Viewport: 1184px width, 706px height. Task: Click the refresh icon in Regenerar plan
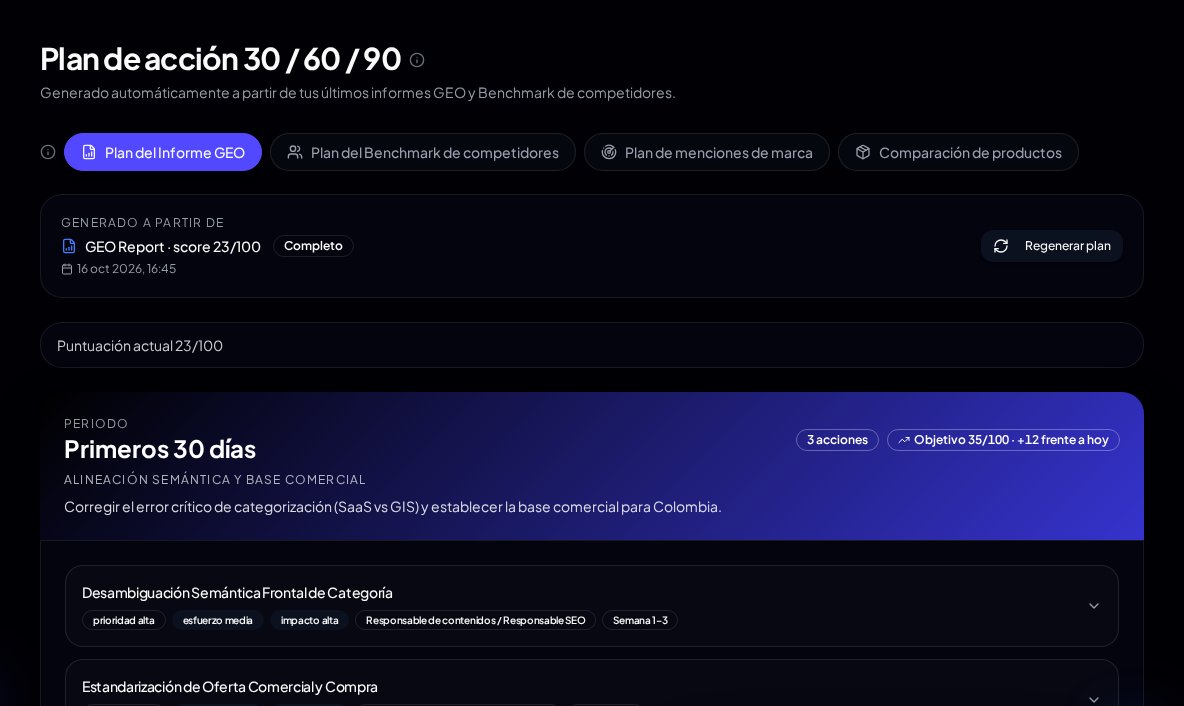tap(1001, 246)
